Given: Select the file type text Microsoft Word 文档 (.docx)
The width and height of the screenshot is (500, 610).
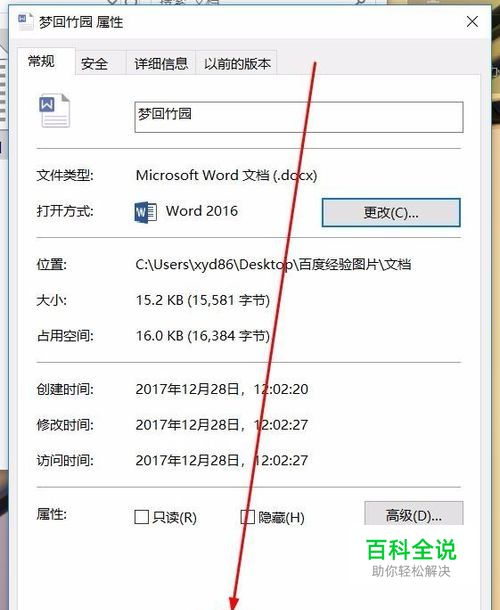Looking at the screenshot, I should (x=226, y=175).
